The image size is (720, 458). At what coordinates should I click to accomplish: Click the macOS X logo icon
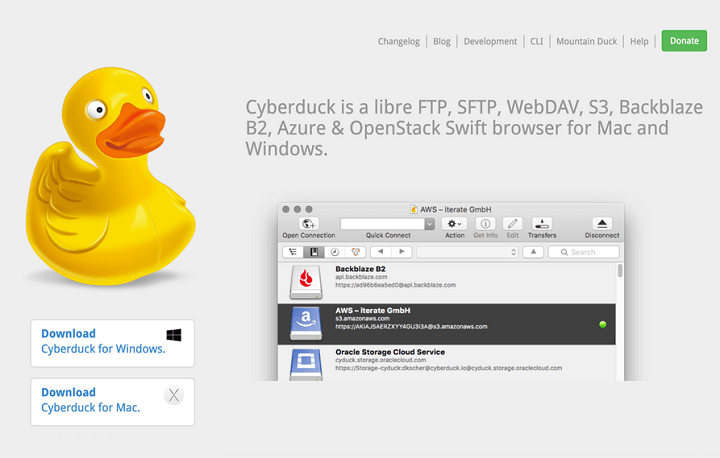[174, 395]
